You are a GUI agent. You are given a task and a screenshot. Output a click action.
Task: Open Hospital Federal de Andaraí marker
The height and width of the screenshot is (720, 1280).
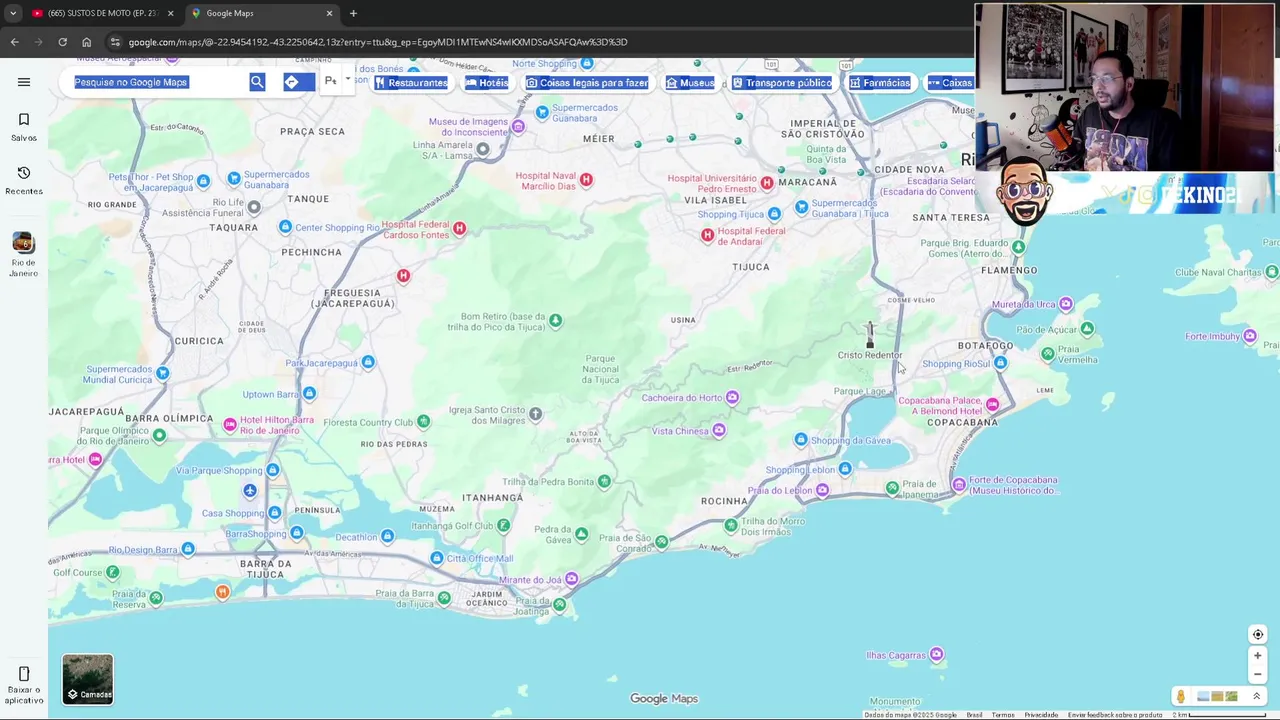(707, 235)
